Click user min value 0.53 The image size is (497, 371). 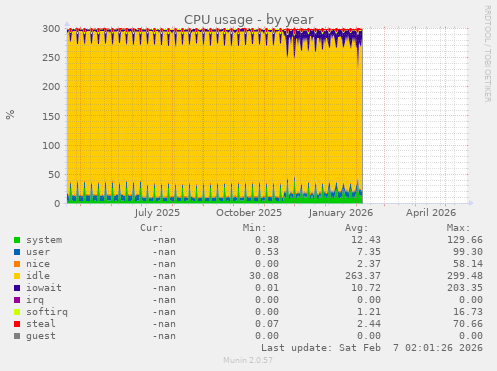click(267, 252)
